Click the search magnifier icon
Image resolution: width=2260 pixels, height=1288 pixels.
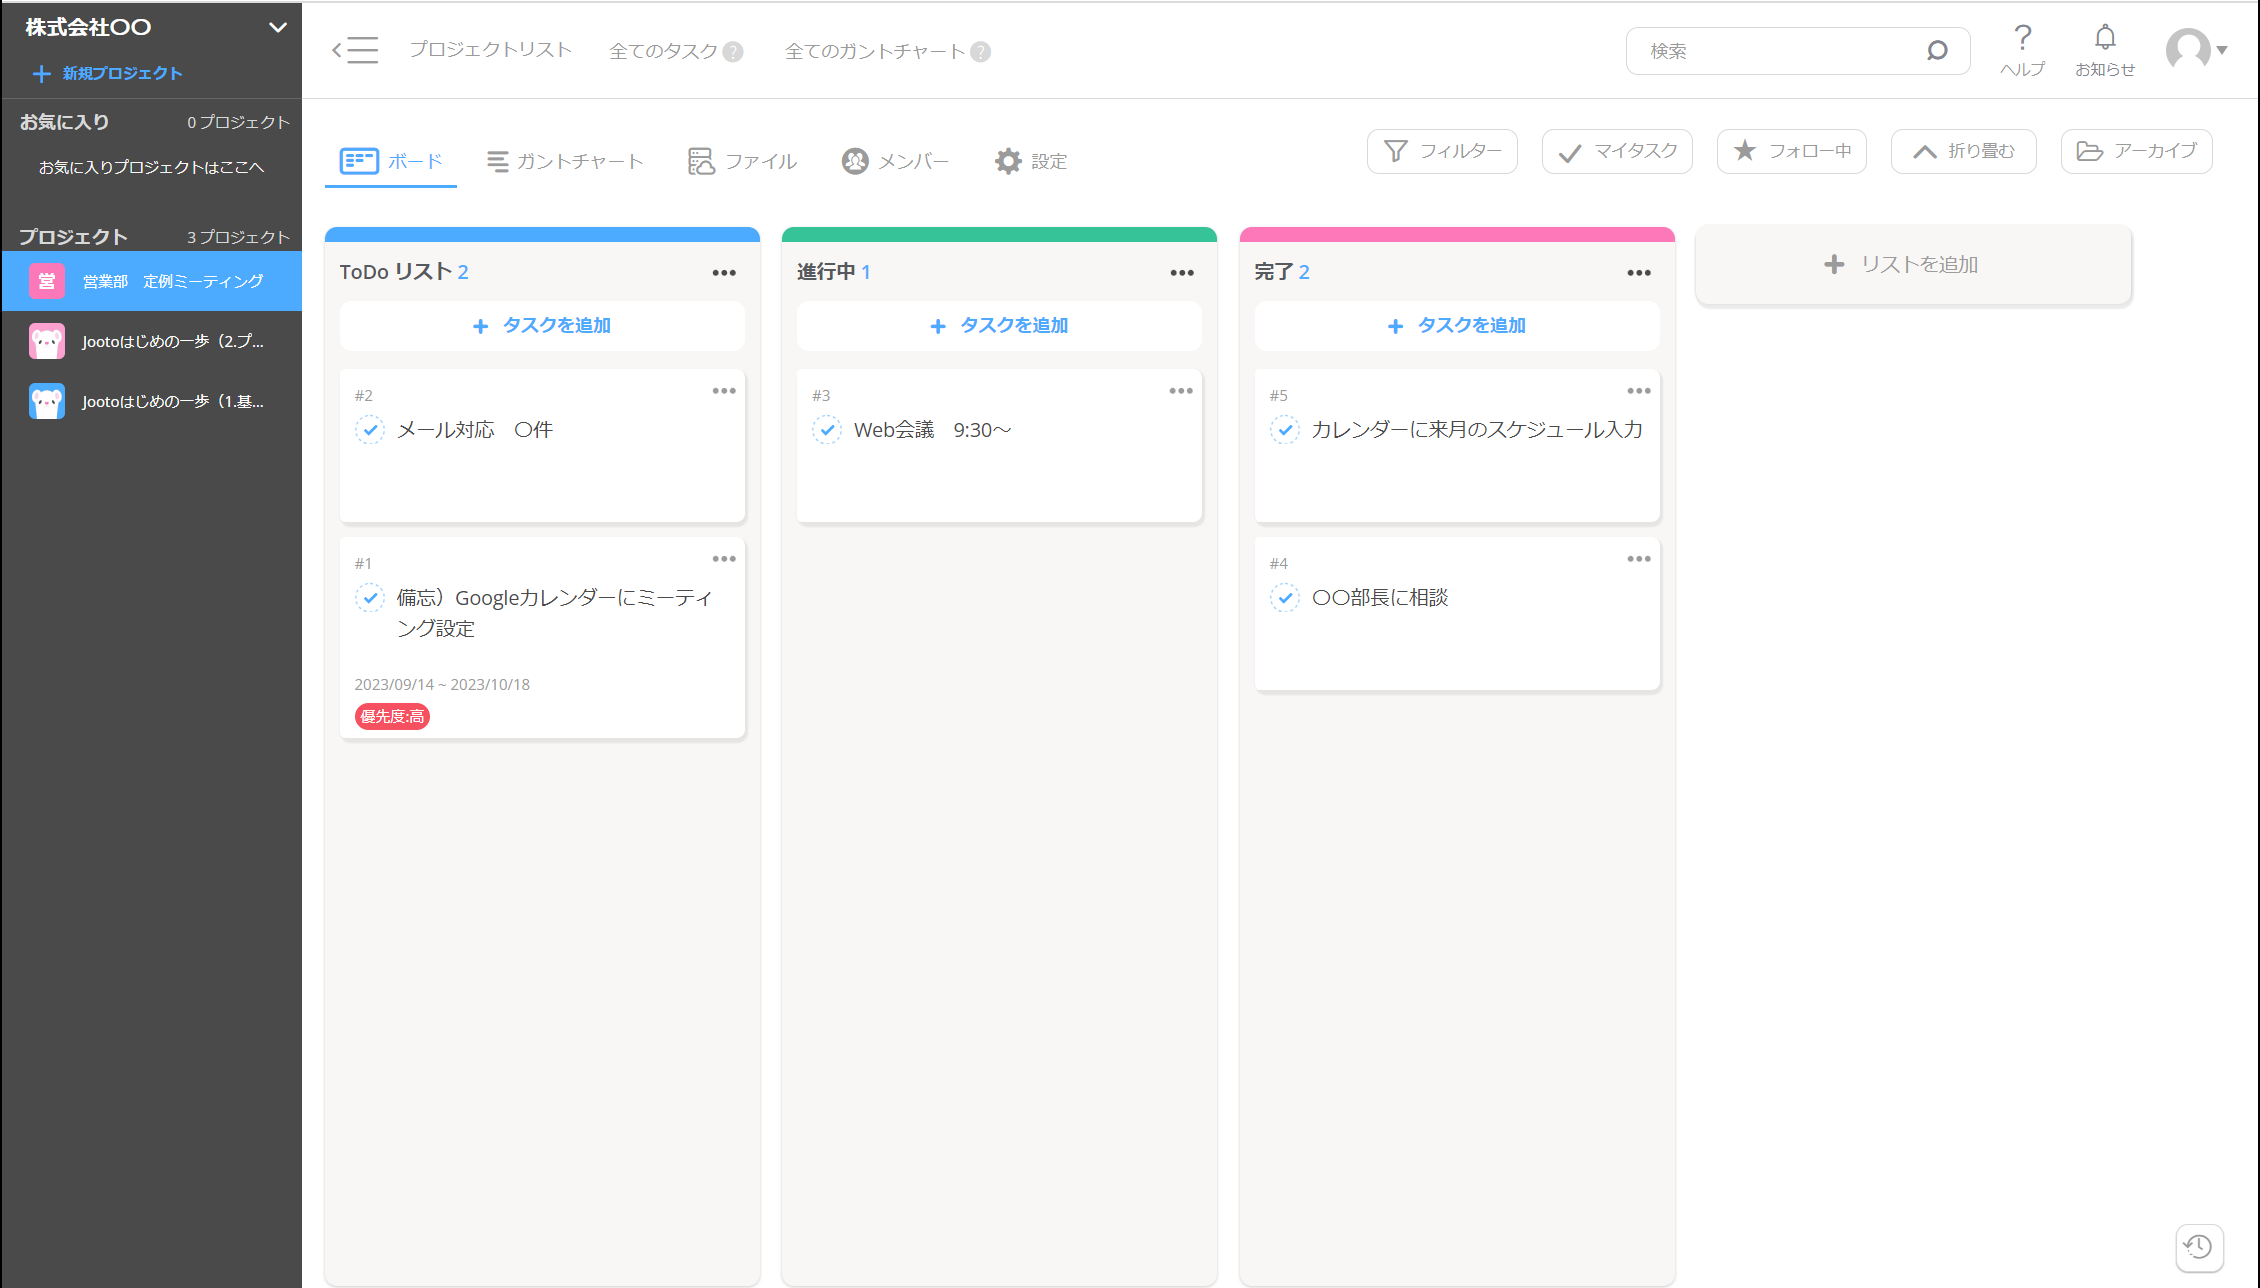[x=1937, y=50]
